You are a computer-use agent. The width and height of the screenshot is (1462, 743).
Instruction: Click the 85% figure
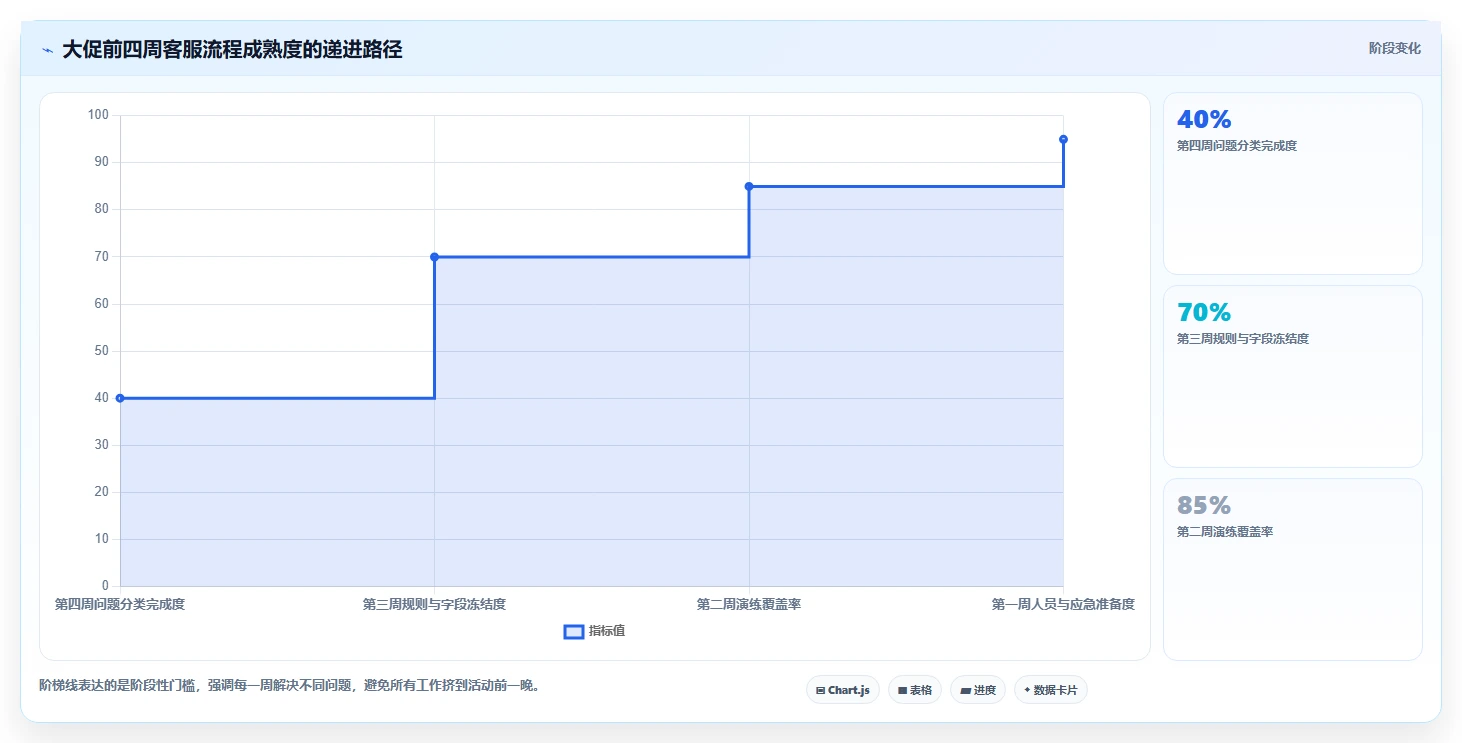(1204, 506)
